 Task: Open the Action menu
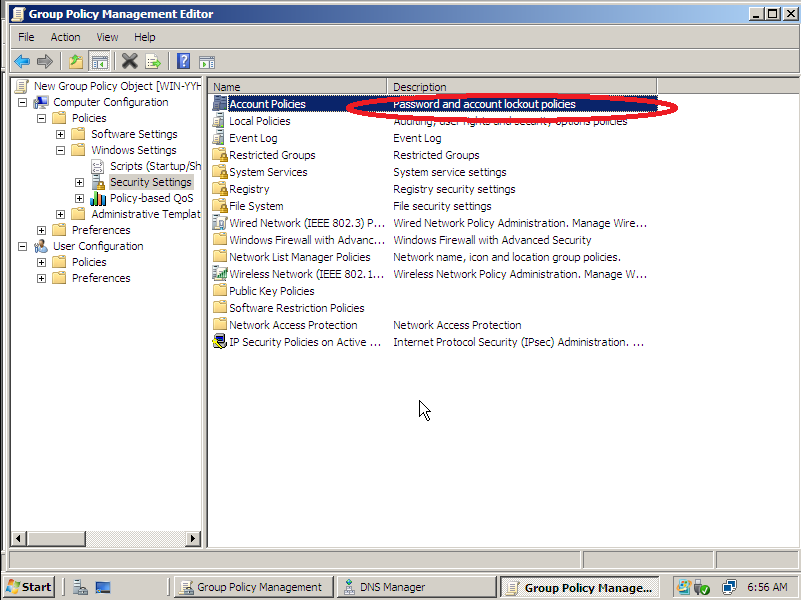coord(65,36)
